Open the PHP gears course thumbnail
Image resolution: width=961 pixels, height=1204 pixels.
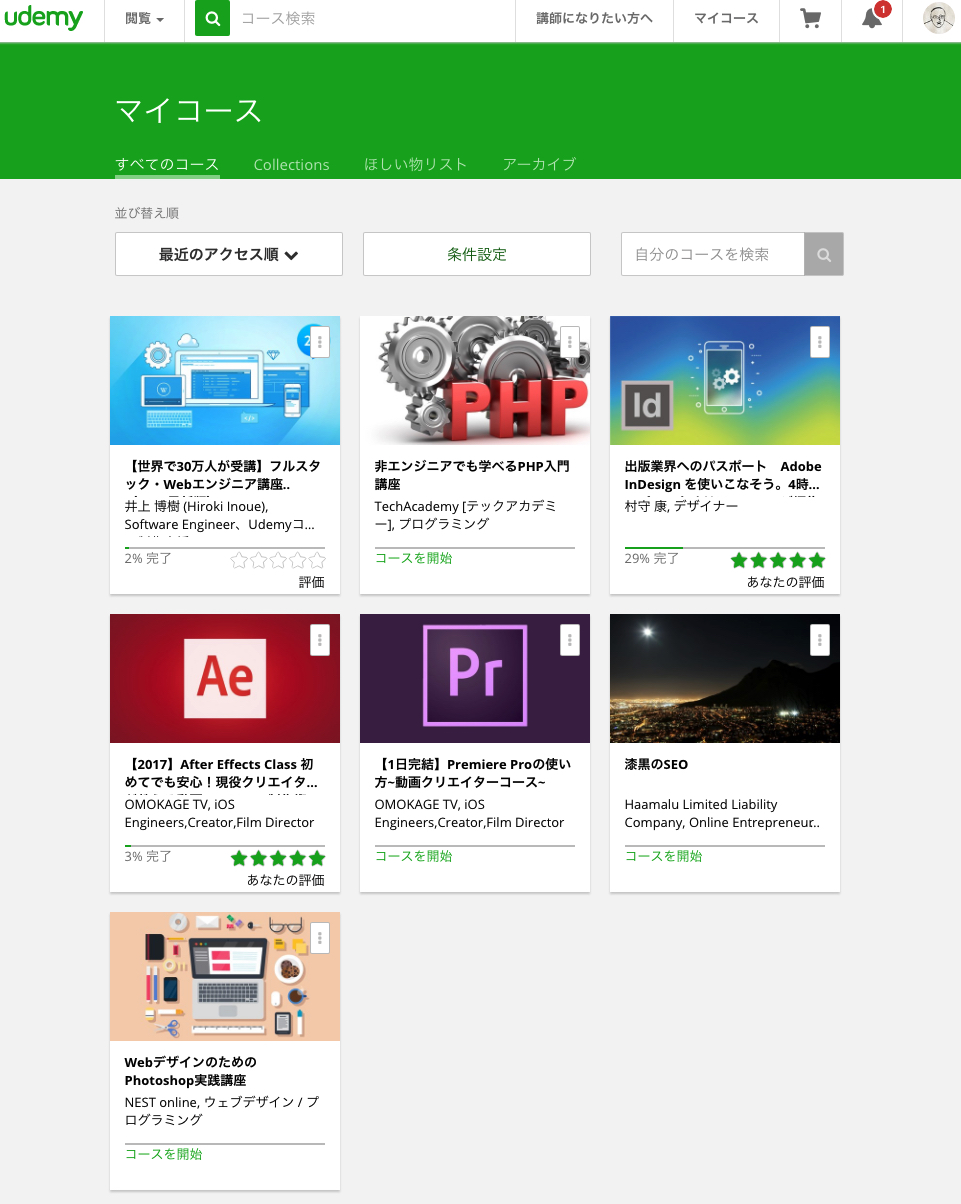[x=475, y=381]
